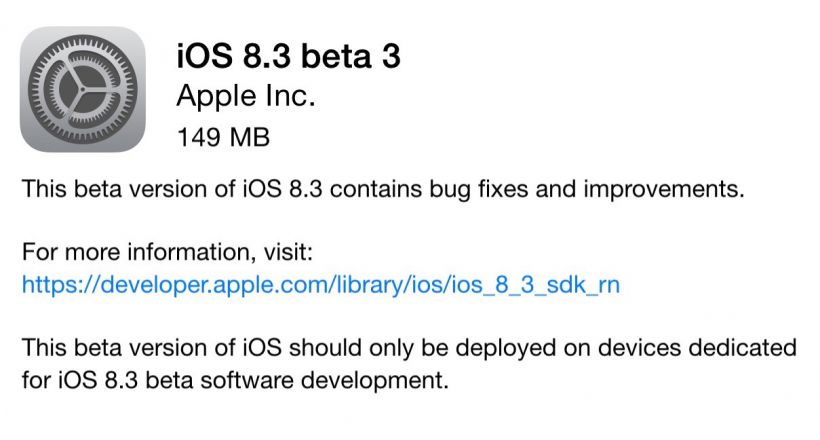Select the iOS 8.3 beta 3 title
This screenshot has height=440, width=820.
[289, 56]
